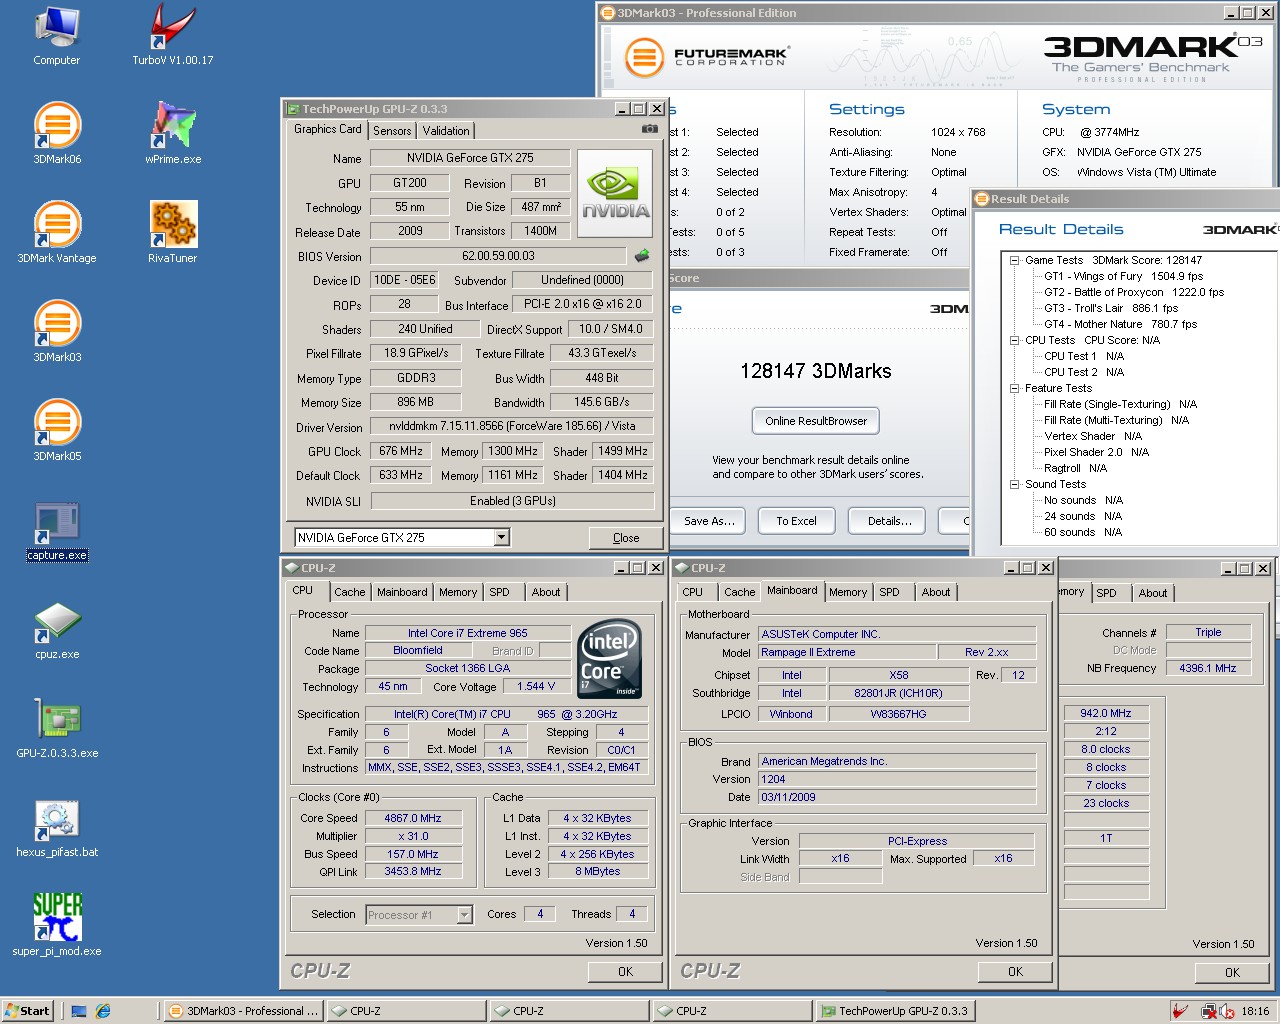The image size is (1280, 1024).
Task: Collapse the Sound Tests tree node
Action: tap(1014, 484)
